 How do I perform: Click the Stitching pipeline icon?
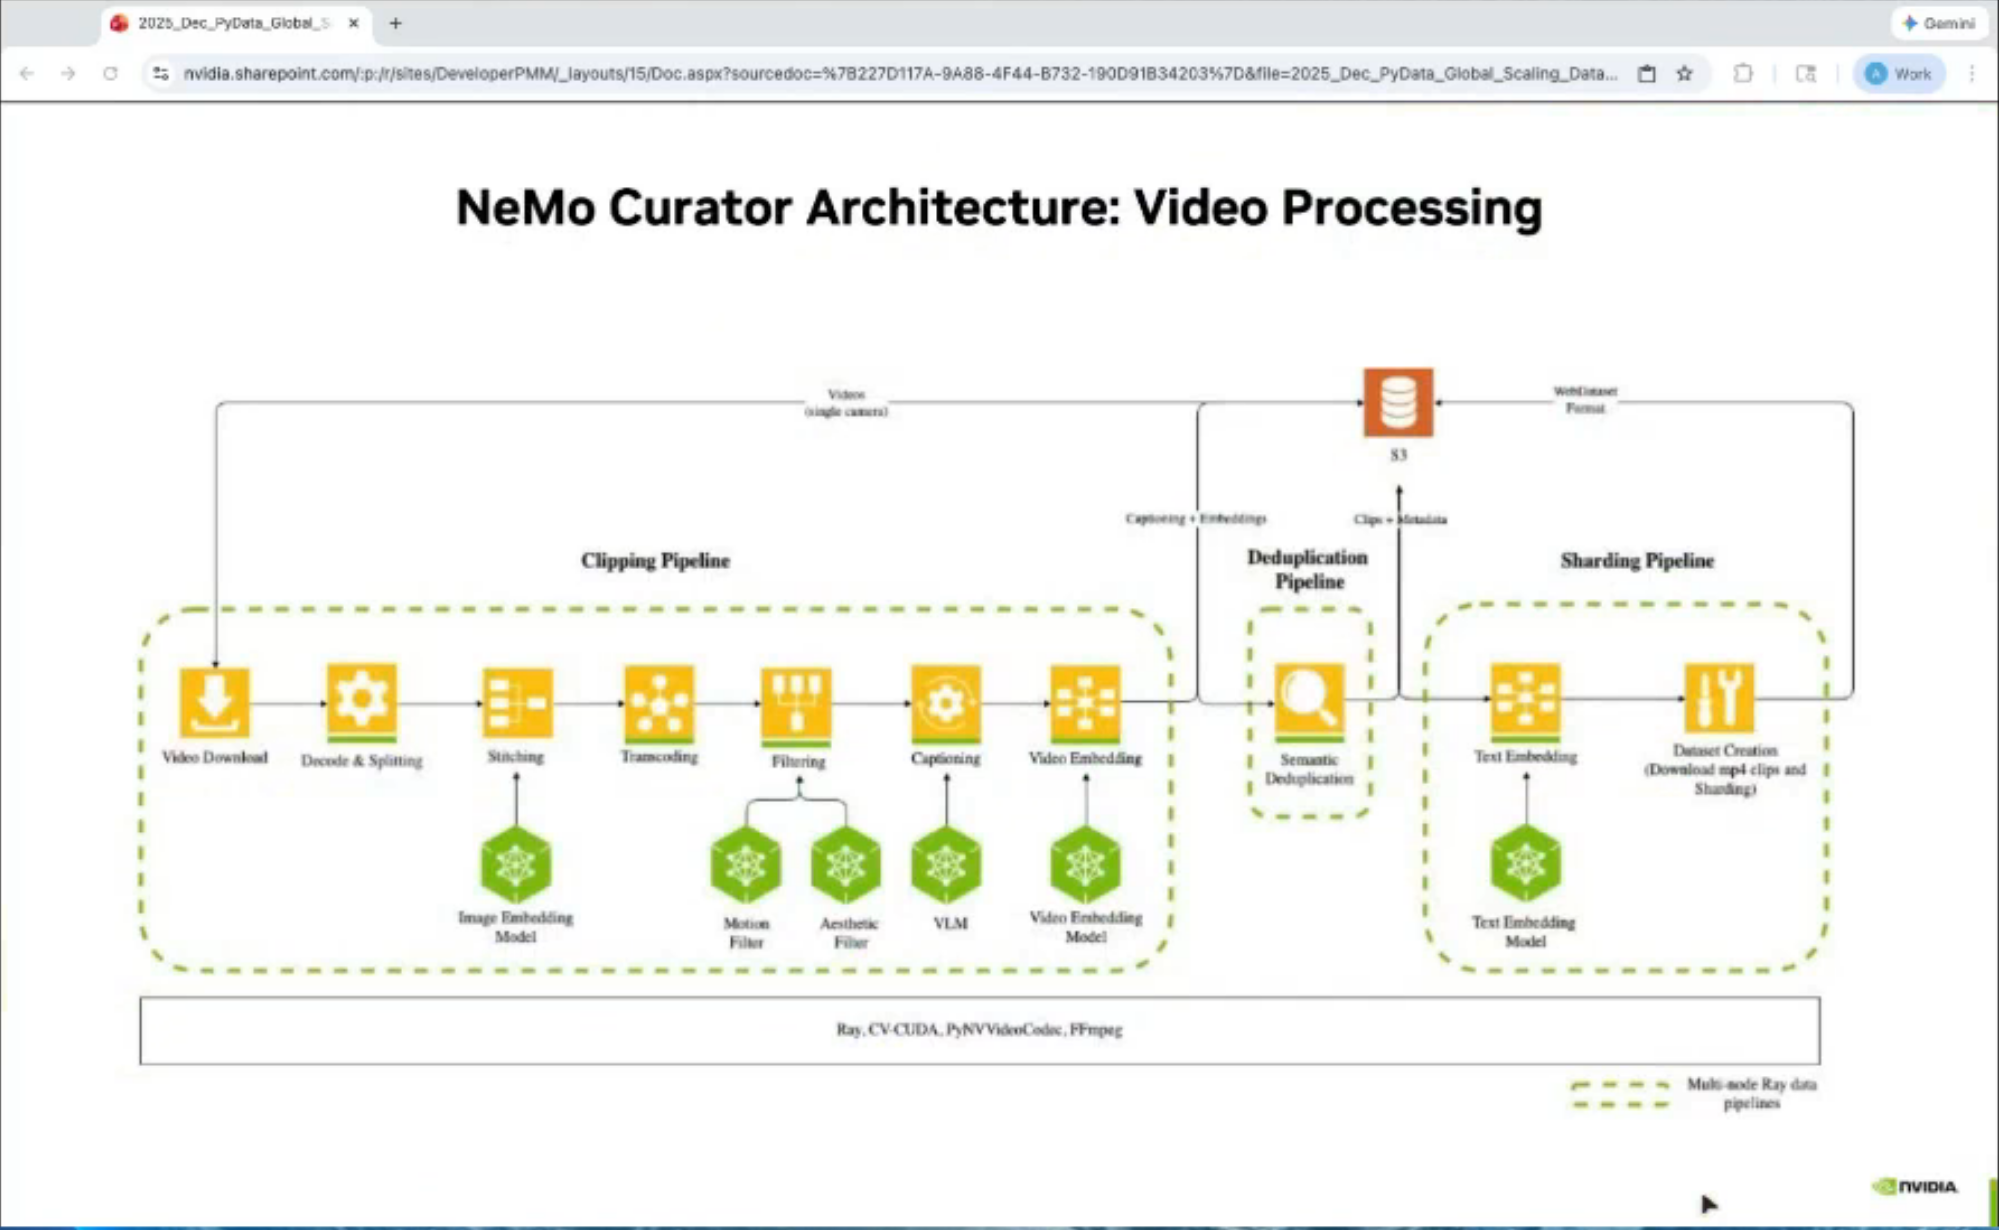pos(516,701)
